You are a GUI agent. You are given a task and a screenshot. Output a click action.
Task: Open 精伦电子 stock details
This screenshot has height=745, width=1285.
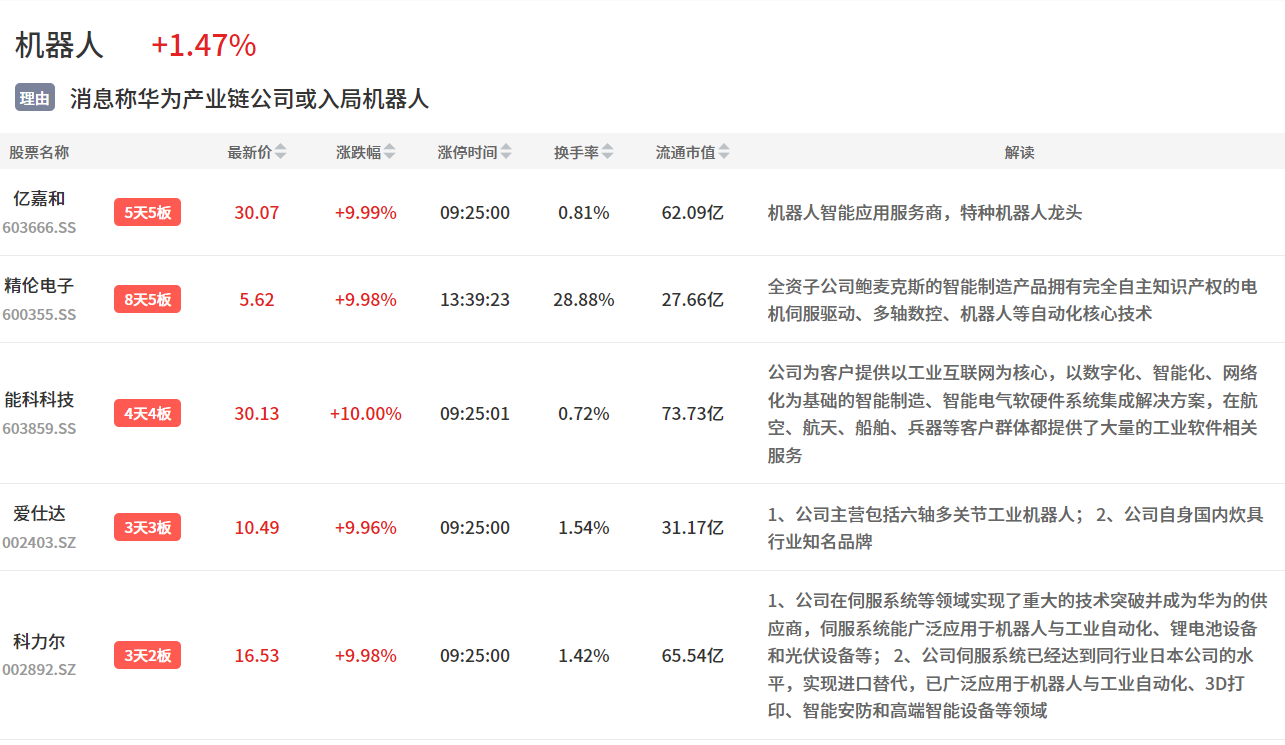pyautogui.click(x=39, y=285)
